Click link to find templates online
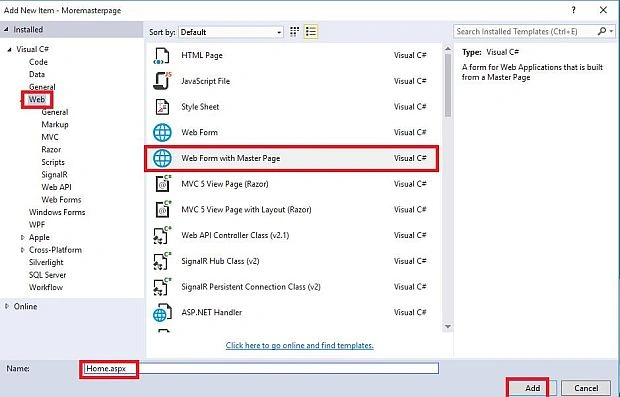The height and width of the screenshot is (397, 620). pyautogui.click(x=300, y=345)
